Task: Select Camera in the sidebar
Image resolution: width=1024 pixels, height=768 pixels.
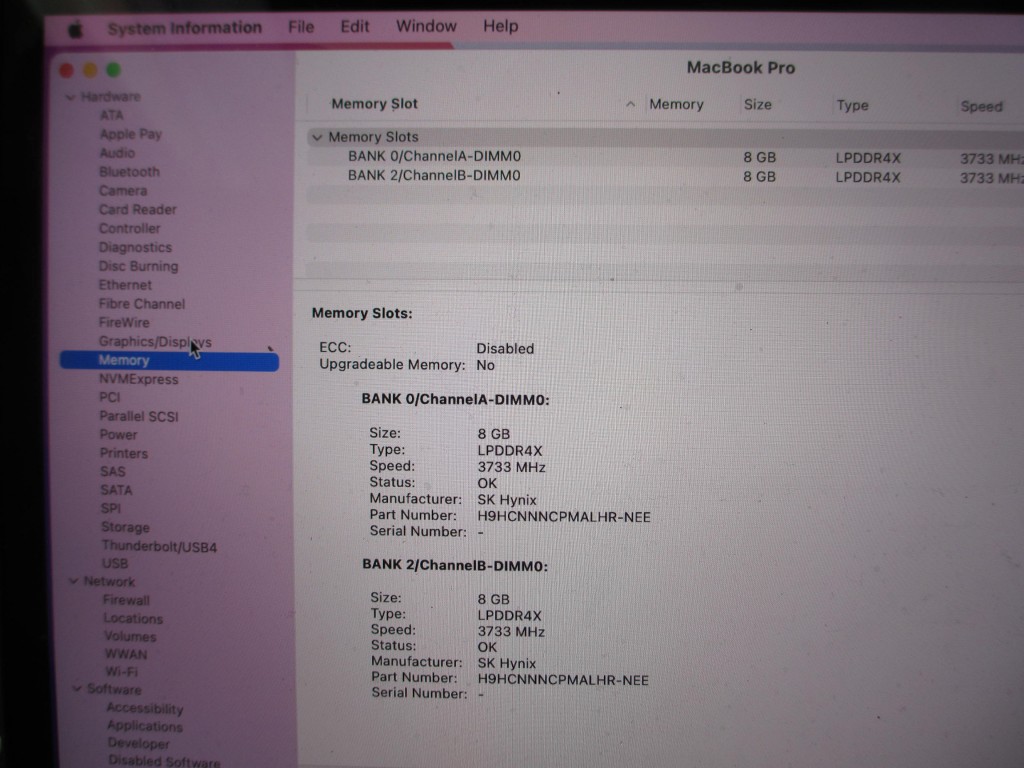Action: (x=123, y=191)
